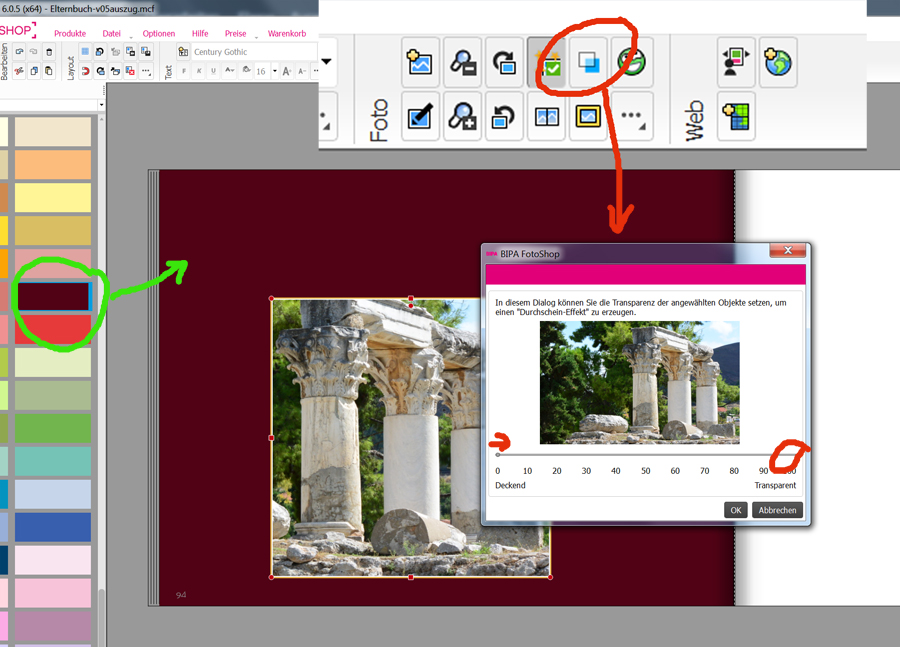
Task: Select the dark maroon background color swatch
Action: pos(53,296)
